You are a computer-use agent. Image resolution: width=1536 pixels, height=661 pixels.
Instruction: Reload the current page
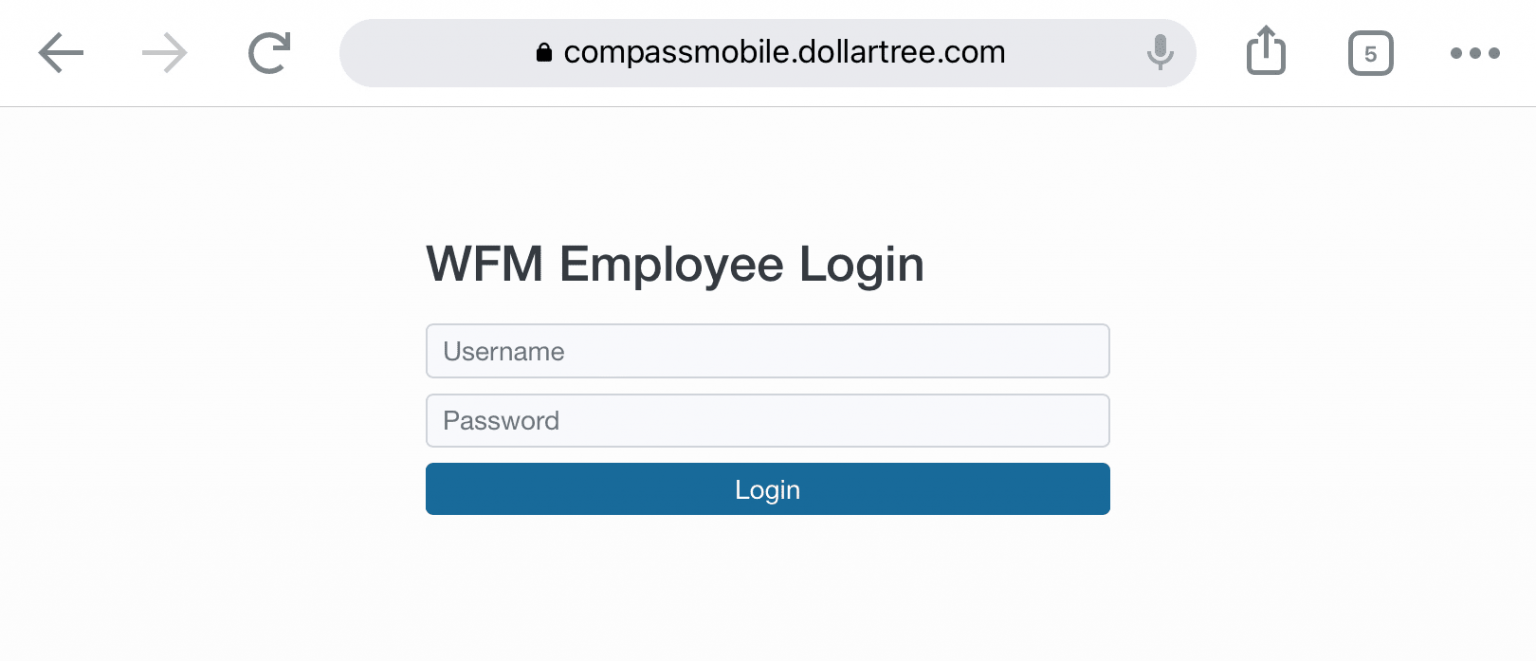click(x=268, y=52)
